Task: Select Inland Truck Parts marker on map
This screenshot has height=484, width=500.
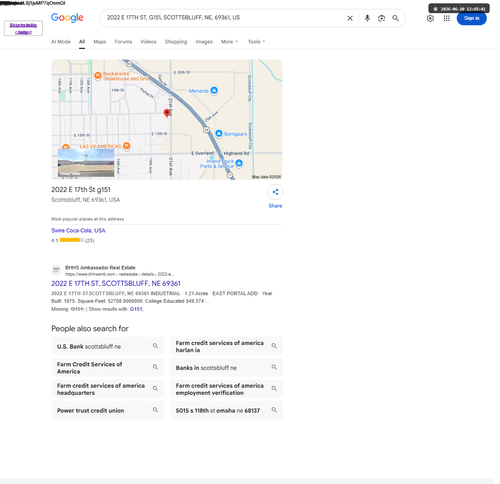Action: [239, 163]
